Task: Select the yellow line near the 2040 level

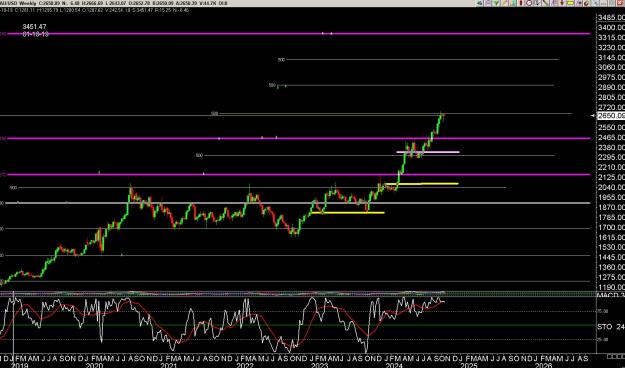Action: click(422, 183)
